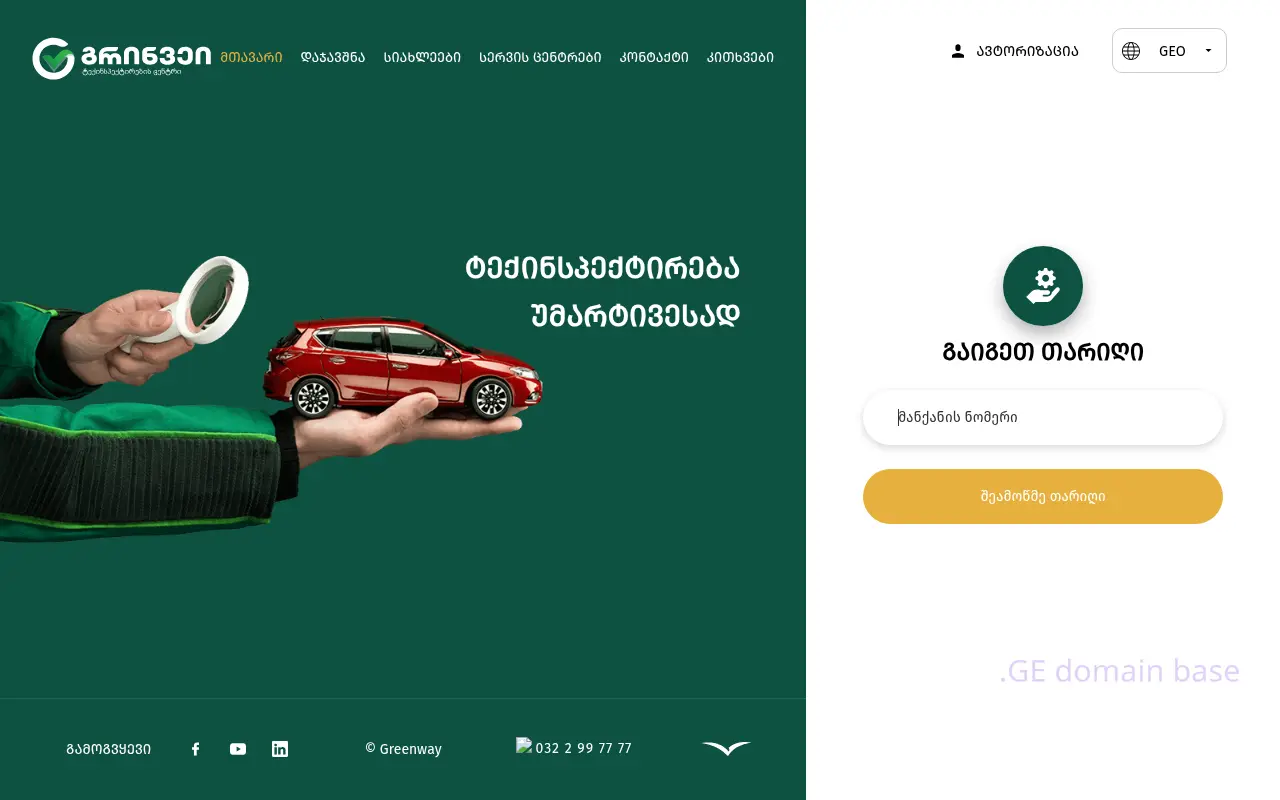Open the YouTube channel icon in footer

(238, 749)
